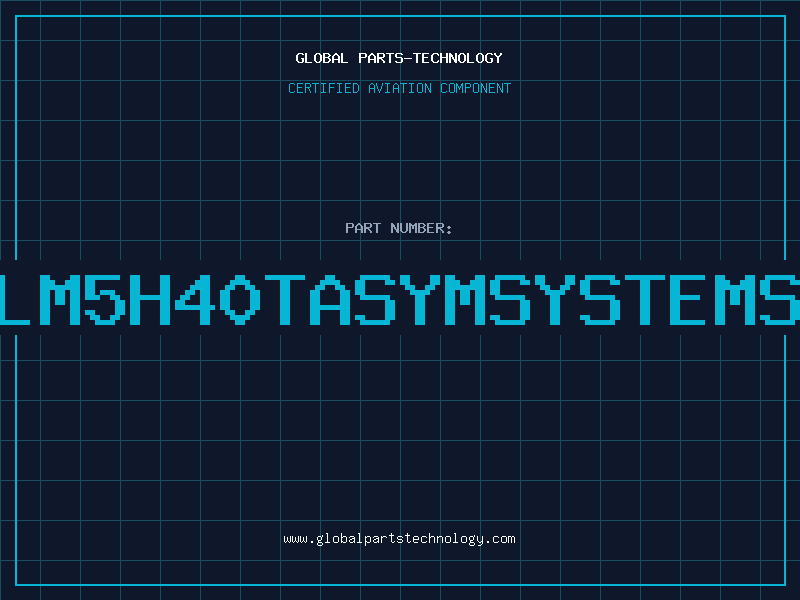Click the LM5H40TASYMSYSTEMS part number

400,299
